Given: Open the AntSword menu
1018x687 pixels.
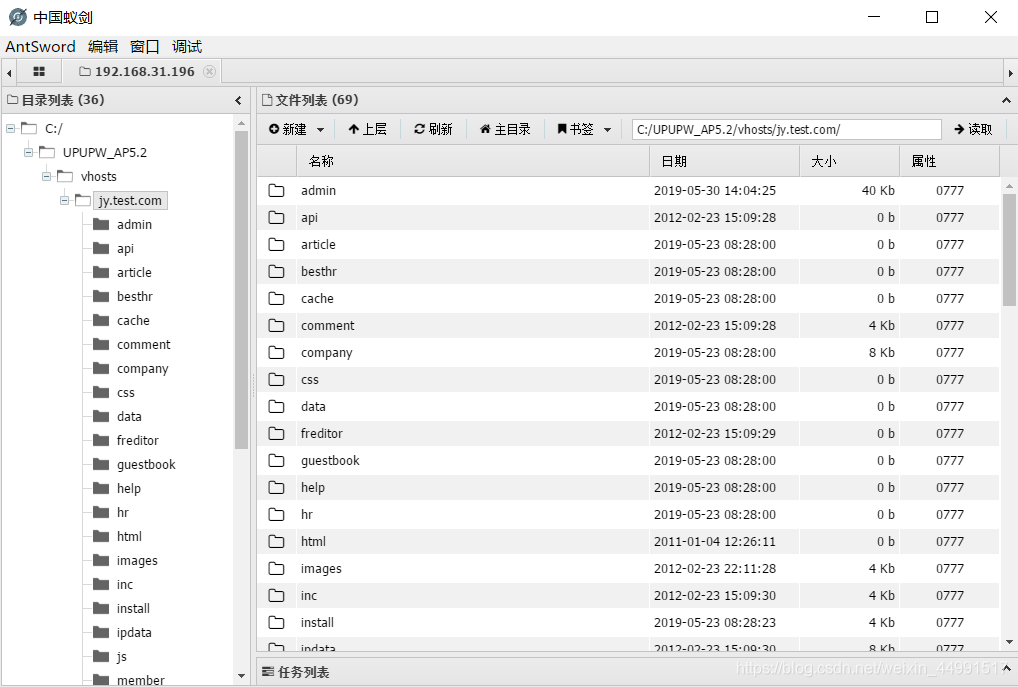Looking at the screenshot, I should coord(40,47).
